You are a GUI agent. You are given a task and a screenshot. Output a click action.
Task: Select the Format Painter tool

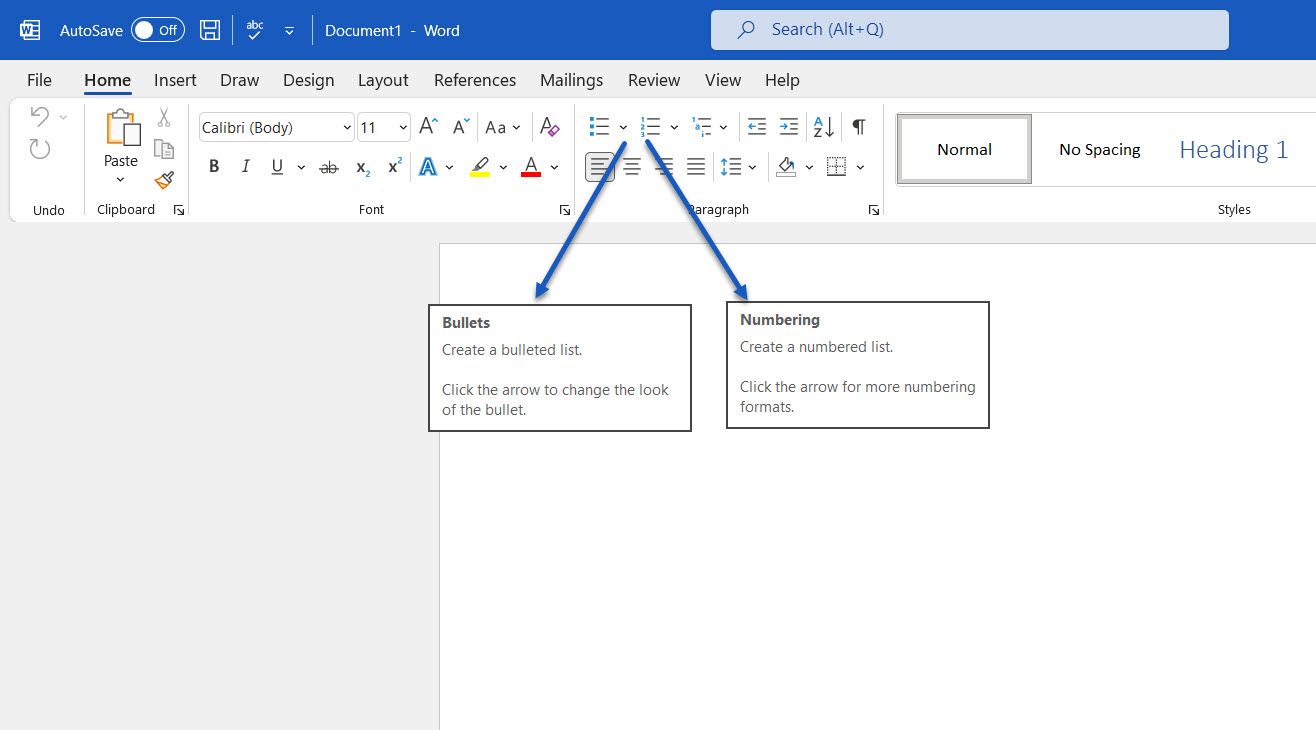pos(164,180)
